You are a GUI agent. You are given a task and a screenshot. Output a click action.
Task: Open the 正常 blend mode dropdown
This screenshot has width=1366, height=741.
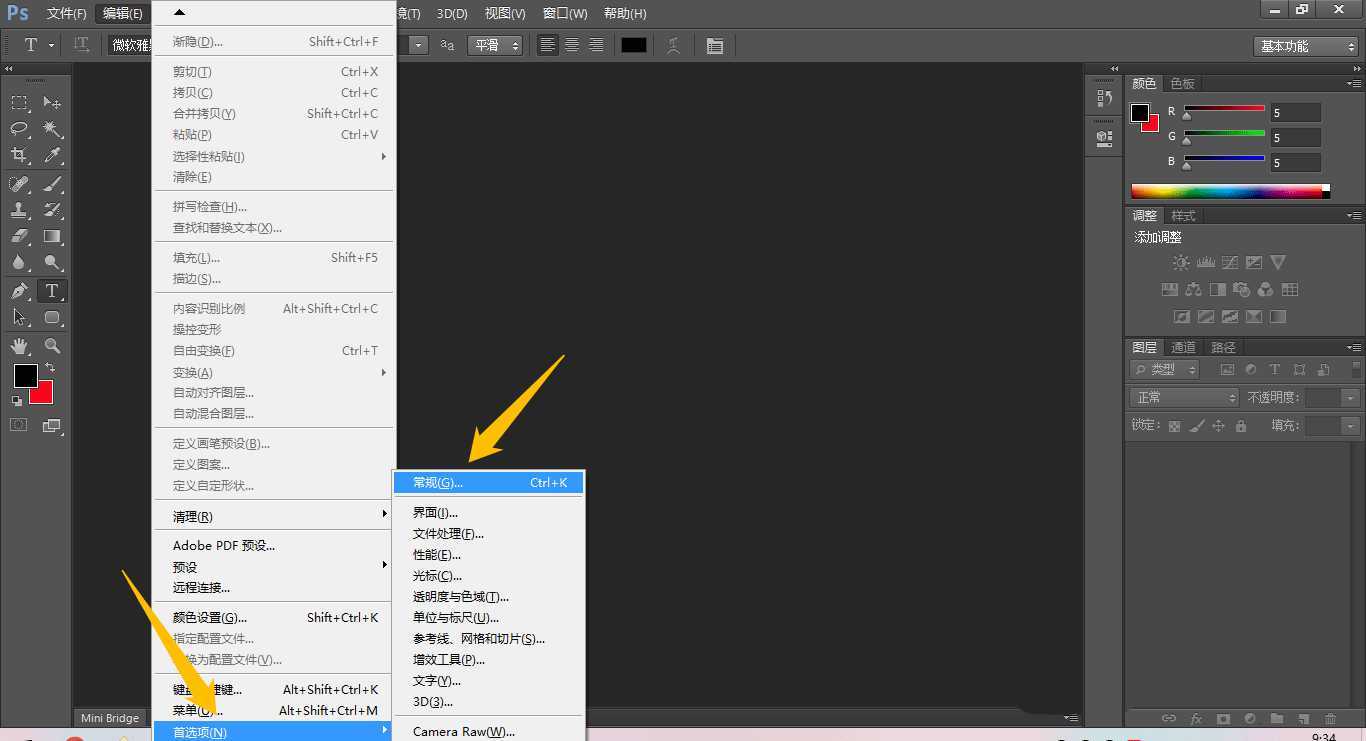pos(1184,398)
